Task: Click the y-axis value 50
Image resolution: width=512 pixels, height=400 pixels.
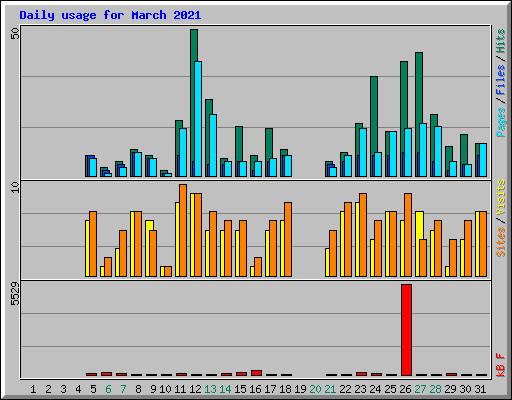Action: pos(15,34)
